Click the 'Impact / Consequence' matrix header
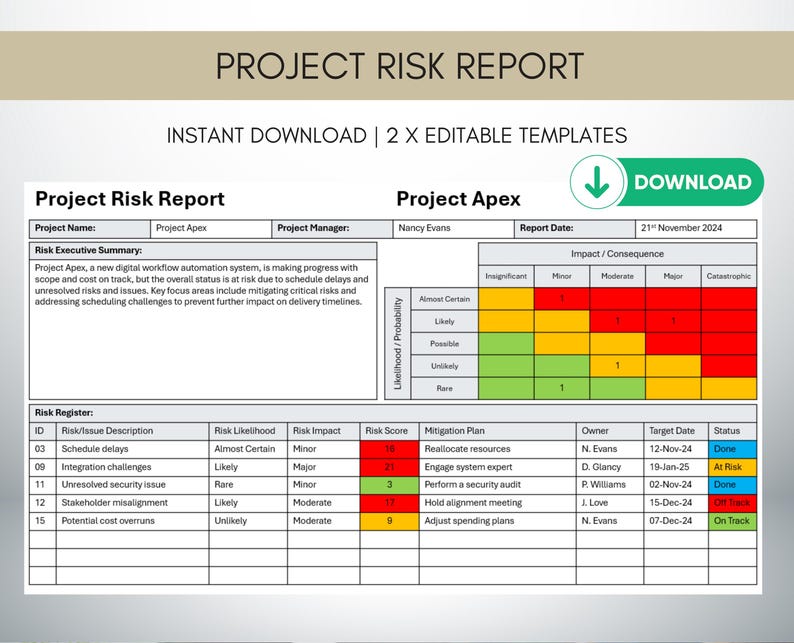 (617, 254)
